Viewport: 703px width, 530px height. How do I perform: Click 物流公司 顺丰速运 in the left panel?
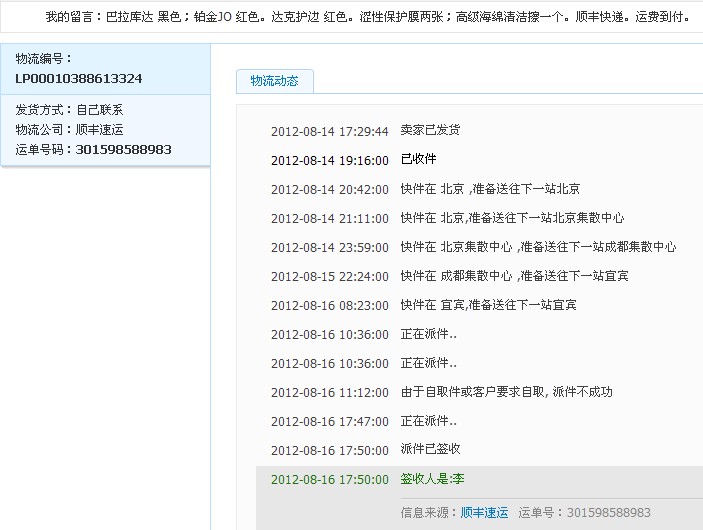click(x=69, y=130)
